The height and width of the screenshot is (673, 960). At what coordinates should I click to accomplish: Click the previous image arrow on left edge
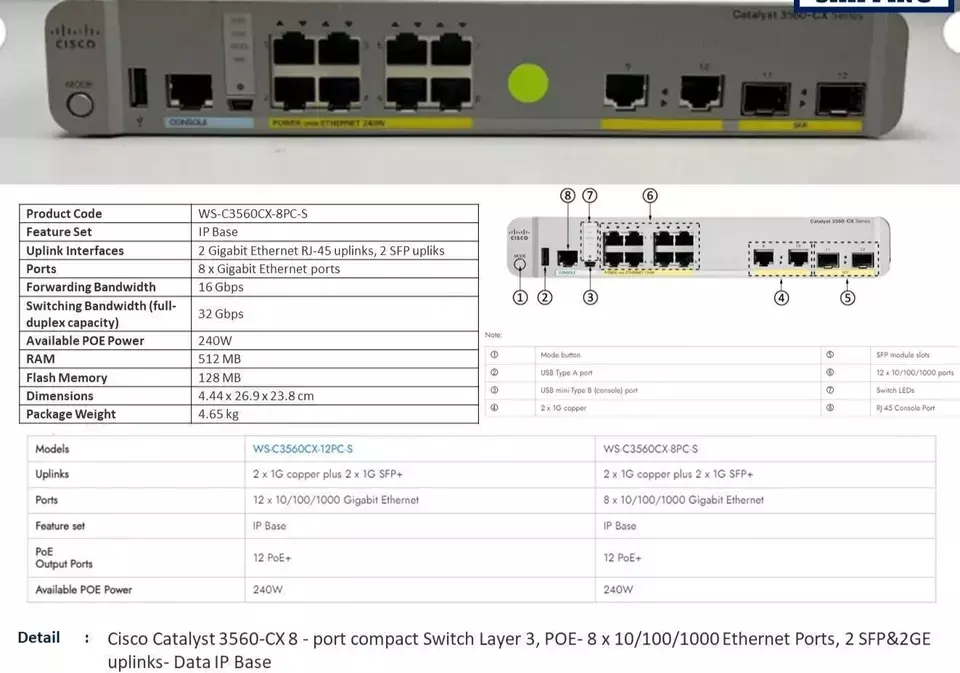tap(5, 33)
